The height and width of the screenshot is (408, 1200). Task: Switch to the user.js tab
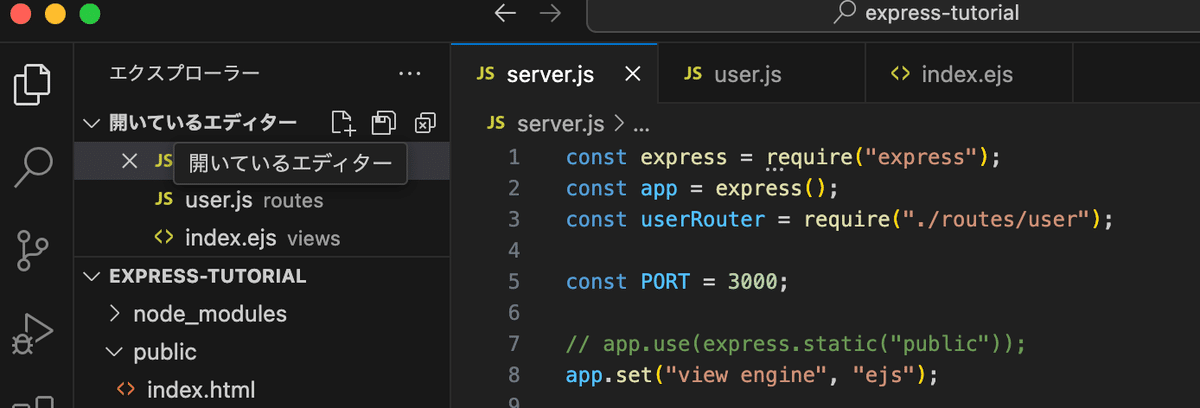click(762, 73)
